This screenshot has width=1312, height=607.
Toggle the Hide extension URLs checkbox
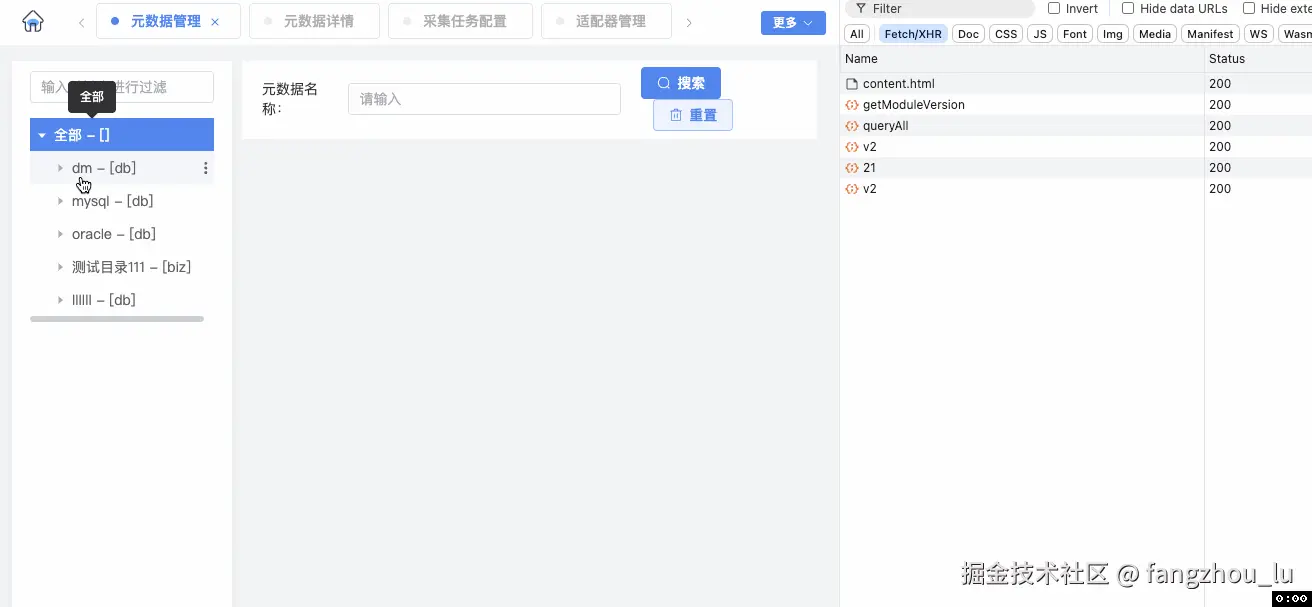pyautogui.click(x=1249, y=8)
